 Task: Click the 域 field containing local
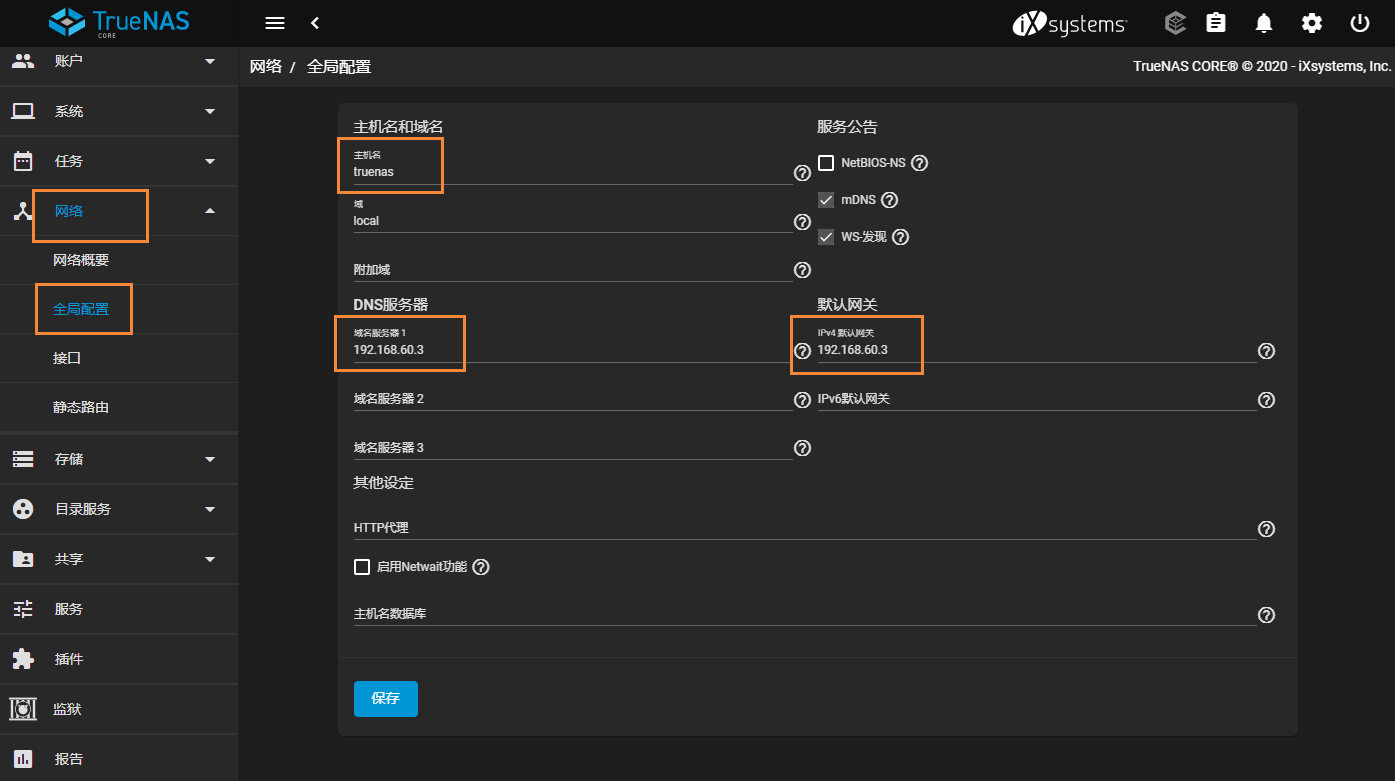[573, 221]
